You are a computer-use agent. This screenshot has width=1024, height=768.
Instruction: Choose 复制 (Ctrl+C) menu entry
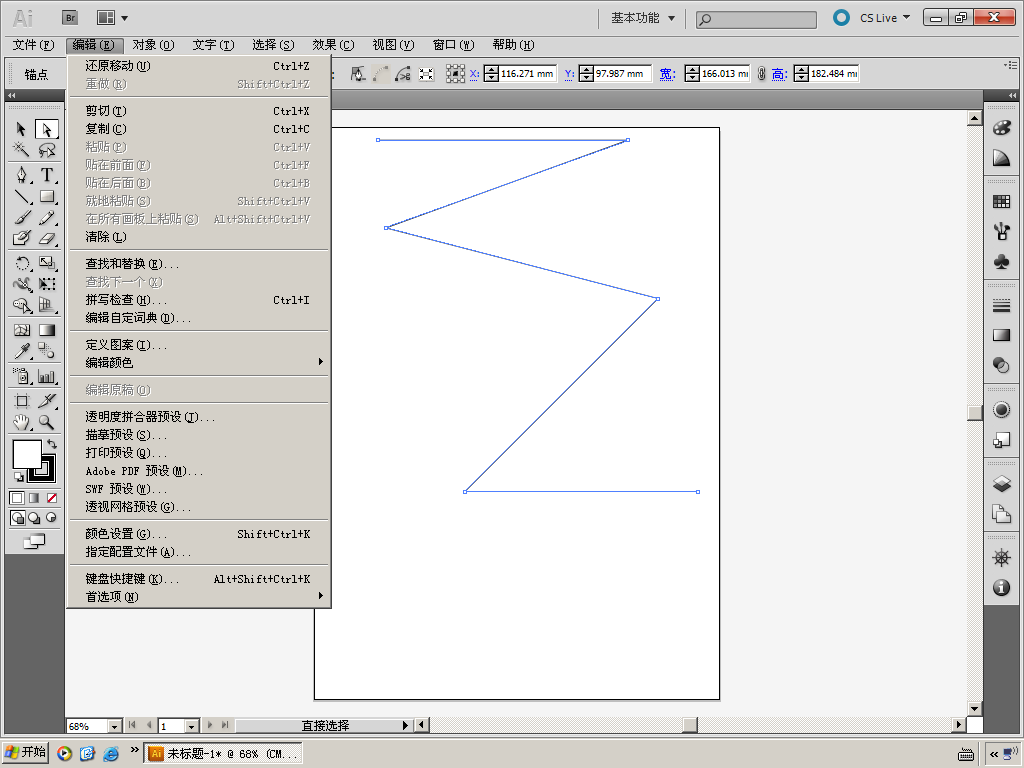pyautogui.click(x=199, y=129)
